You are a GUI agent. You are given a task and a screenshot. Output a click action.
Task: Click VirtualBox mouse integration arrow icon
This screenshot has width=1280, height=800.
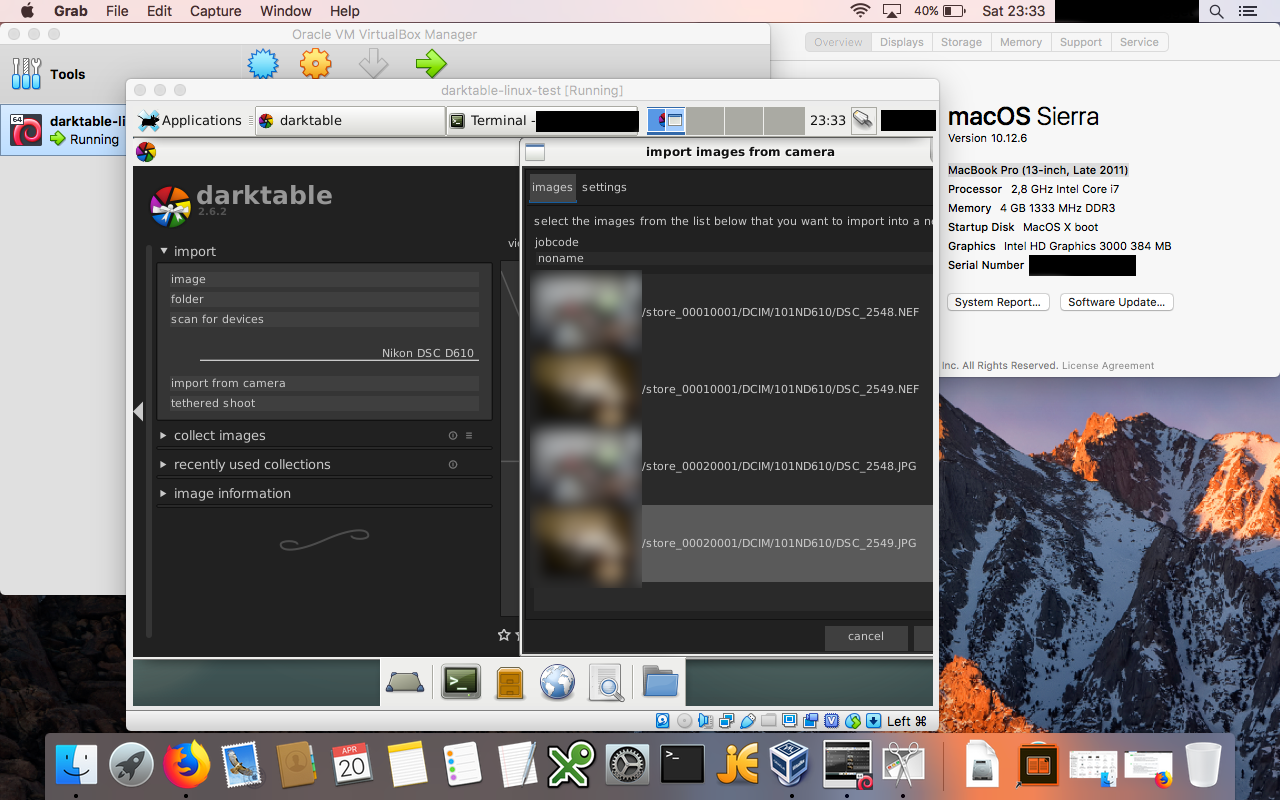coord(874,721)
